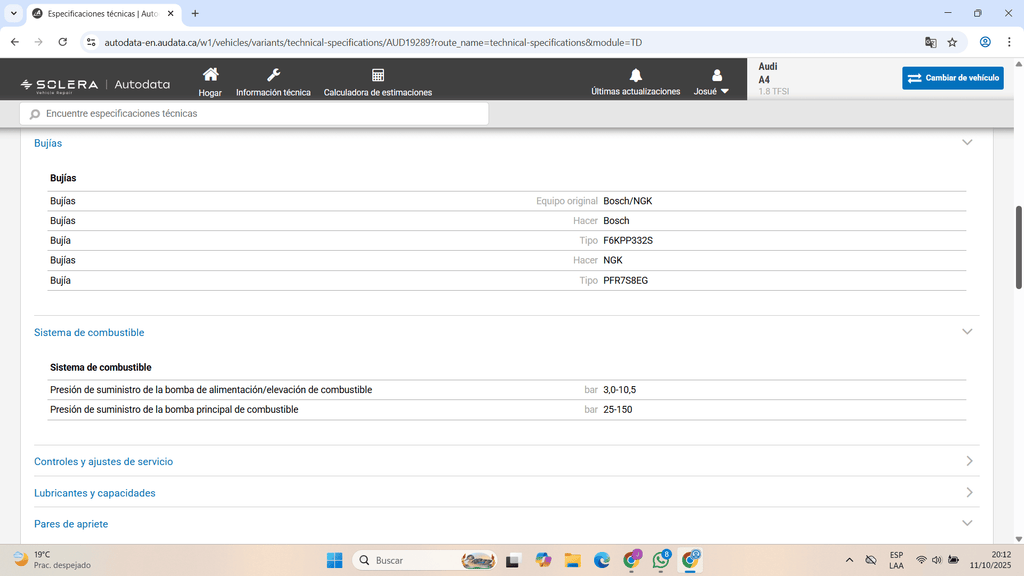Image resolution: width=1024 pixels, height=576 pixels.
Task: Click the Google Translate icon in address bar
Action: [x=931, y=42]
